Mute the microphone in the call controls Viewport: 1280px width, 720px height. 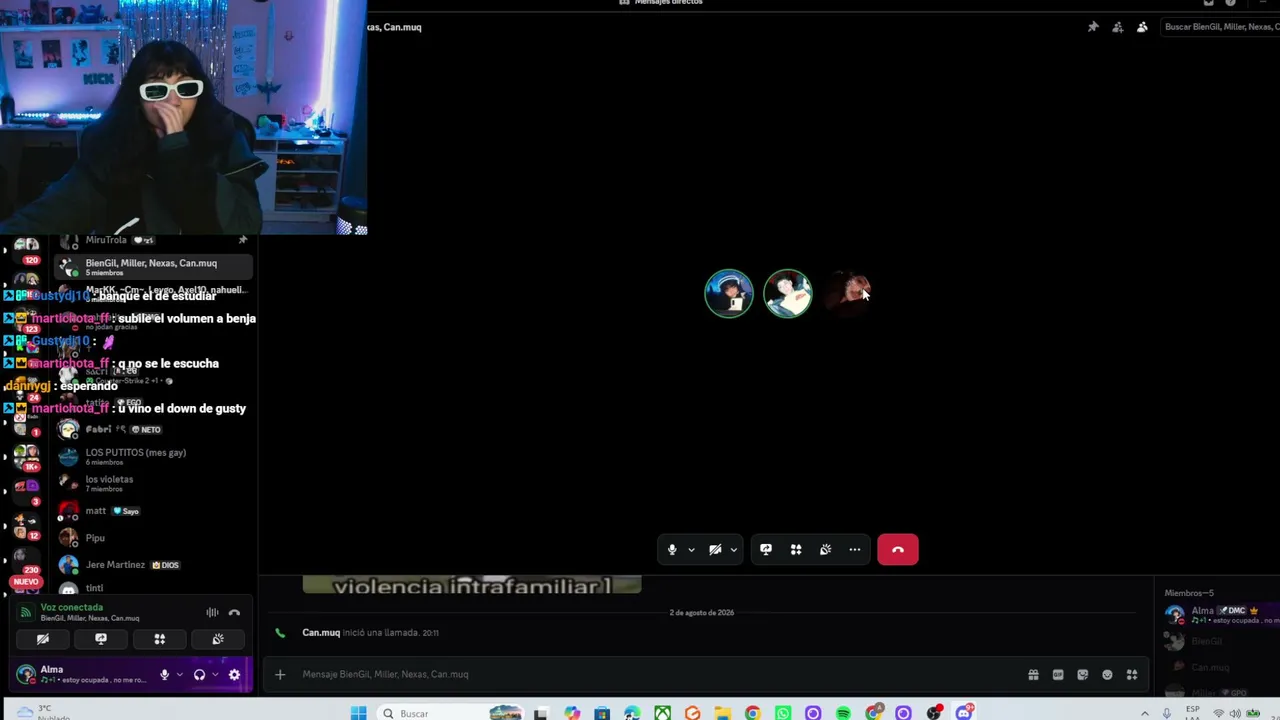click(x=672, y=549)
